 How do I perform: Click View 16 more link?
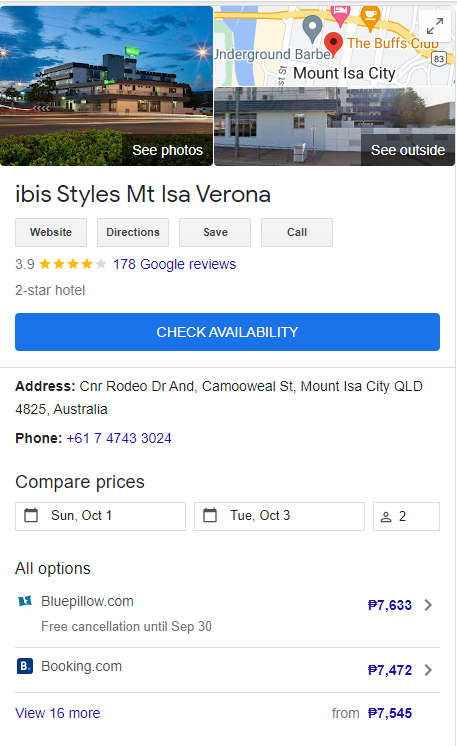58,713
